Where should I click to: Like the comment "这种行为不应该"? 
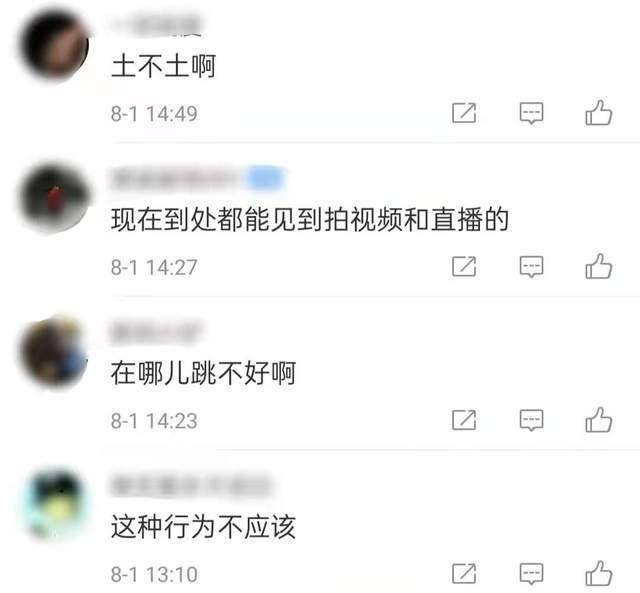(x=598, y=573)
